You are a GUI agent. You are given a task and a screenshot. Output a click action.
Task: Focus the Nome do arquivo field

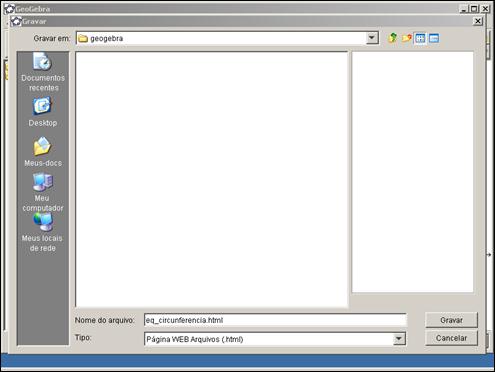(275, 320)
